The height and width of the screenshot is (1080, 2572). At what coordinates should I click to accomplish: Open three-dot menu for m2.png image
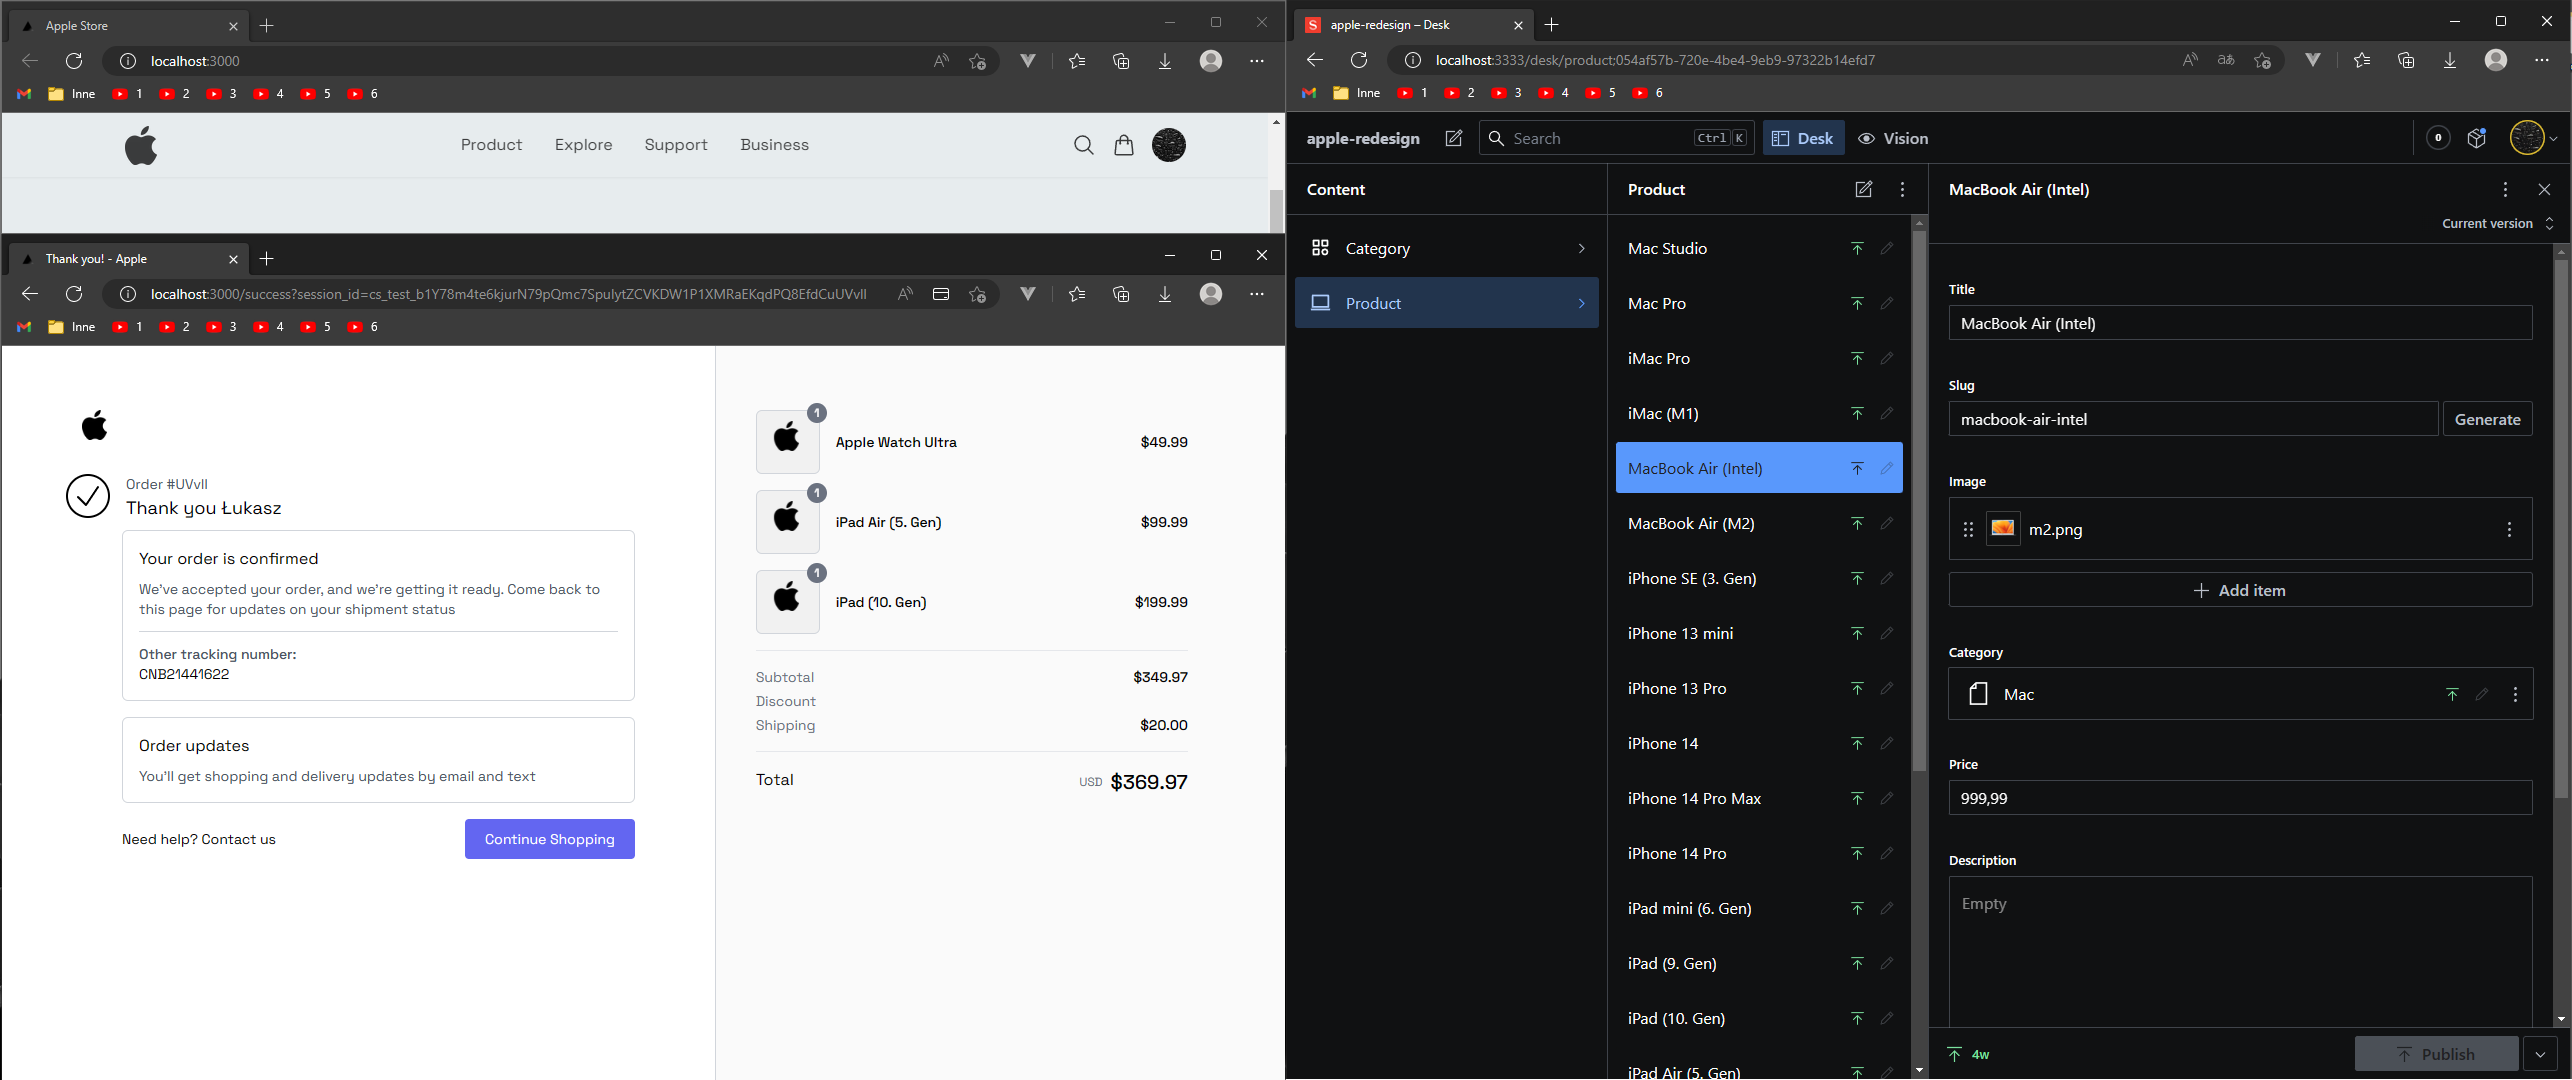pyautogui.click(x=2508, y=529)
